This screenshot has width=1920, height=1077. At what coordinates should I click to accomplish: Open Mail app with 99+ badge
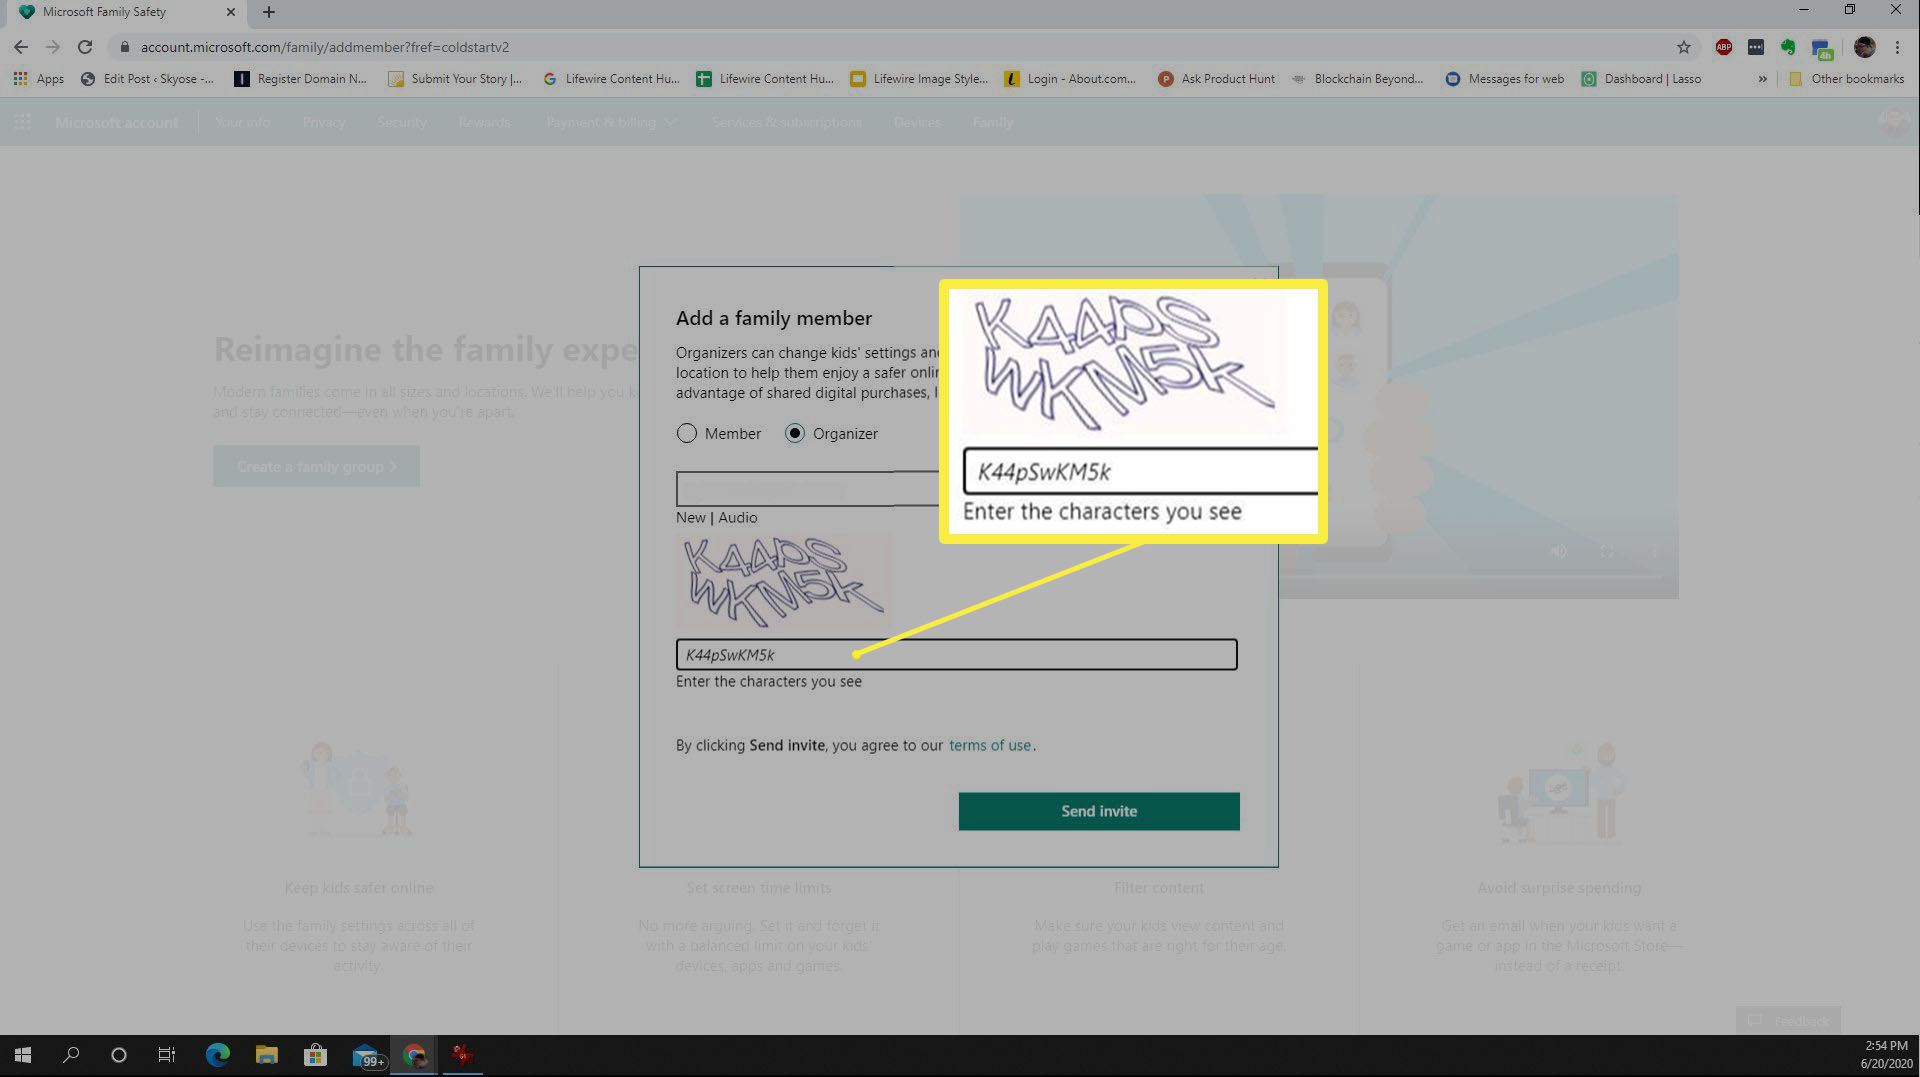(x=367, y=1056)
